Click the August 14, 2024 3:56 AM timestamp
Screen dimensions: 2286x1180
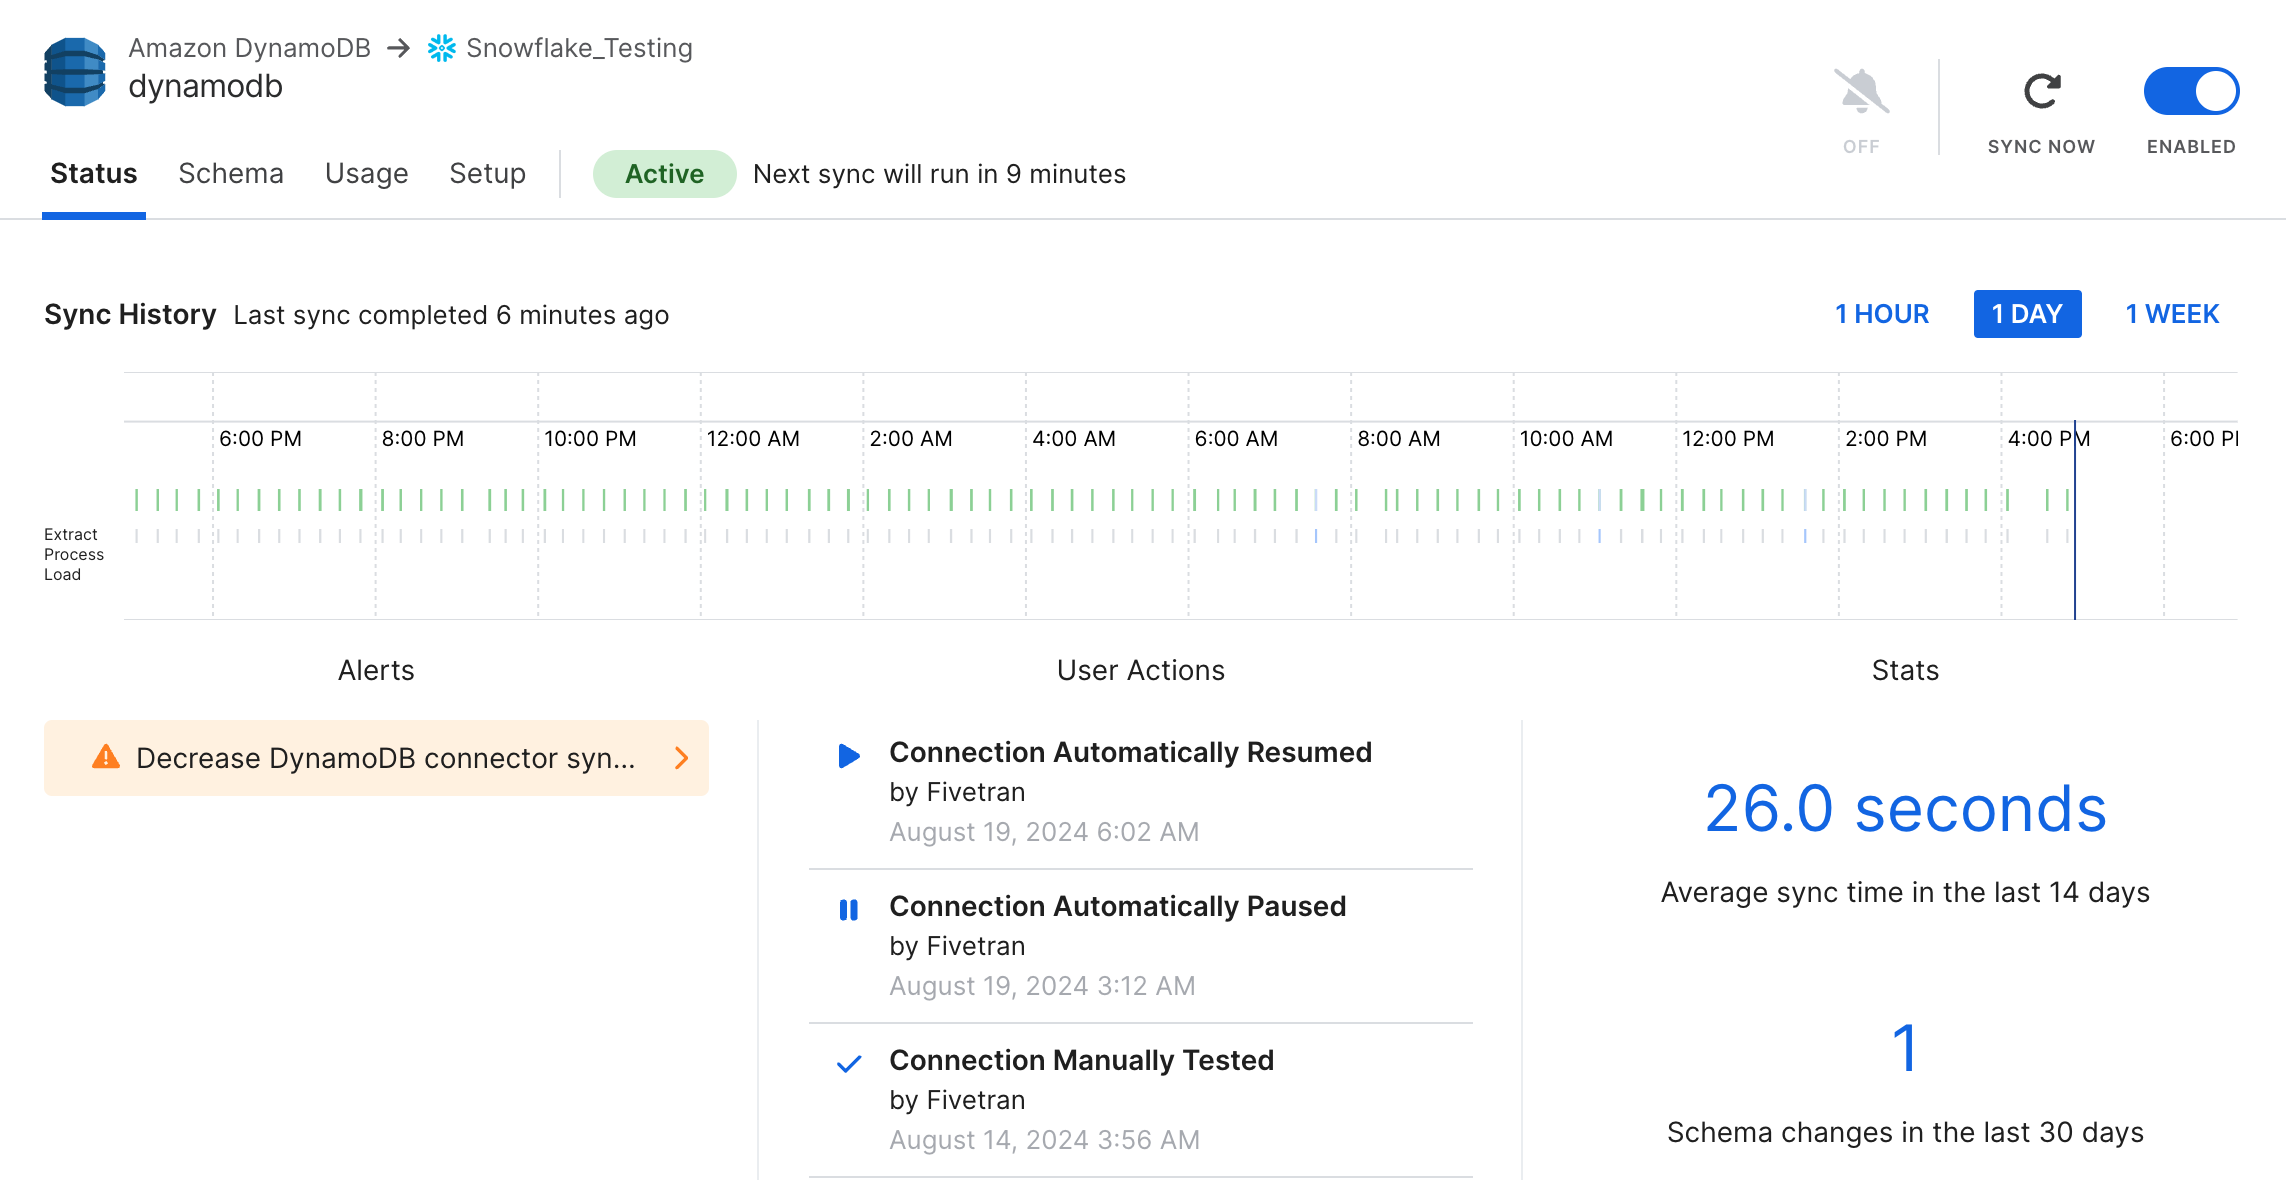coord(1044,1140)
